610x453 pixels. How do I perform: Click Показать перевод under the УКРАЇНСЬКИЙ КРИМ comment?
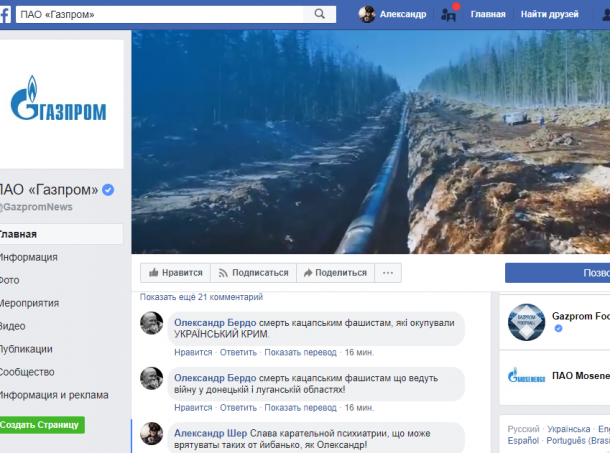pyautogui.click(x=300, y=352)
